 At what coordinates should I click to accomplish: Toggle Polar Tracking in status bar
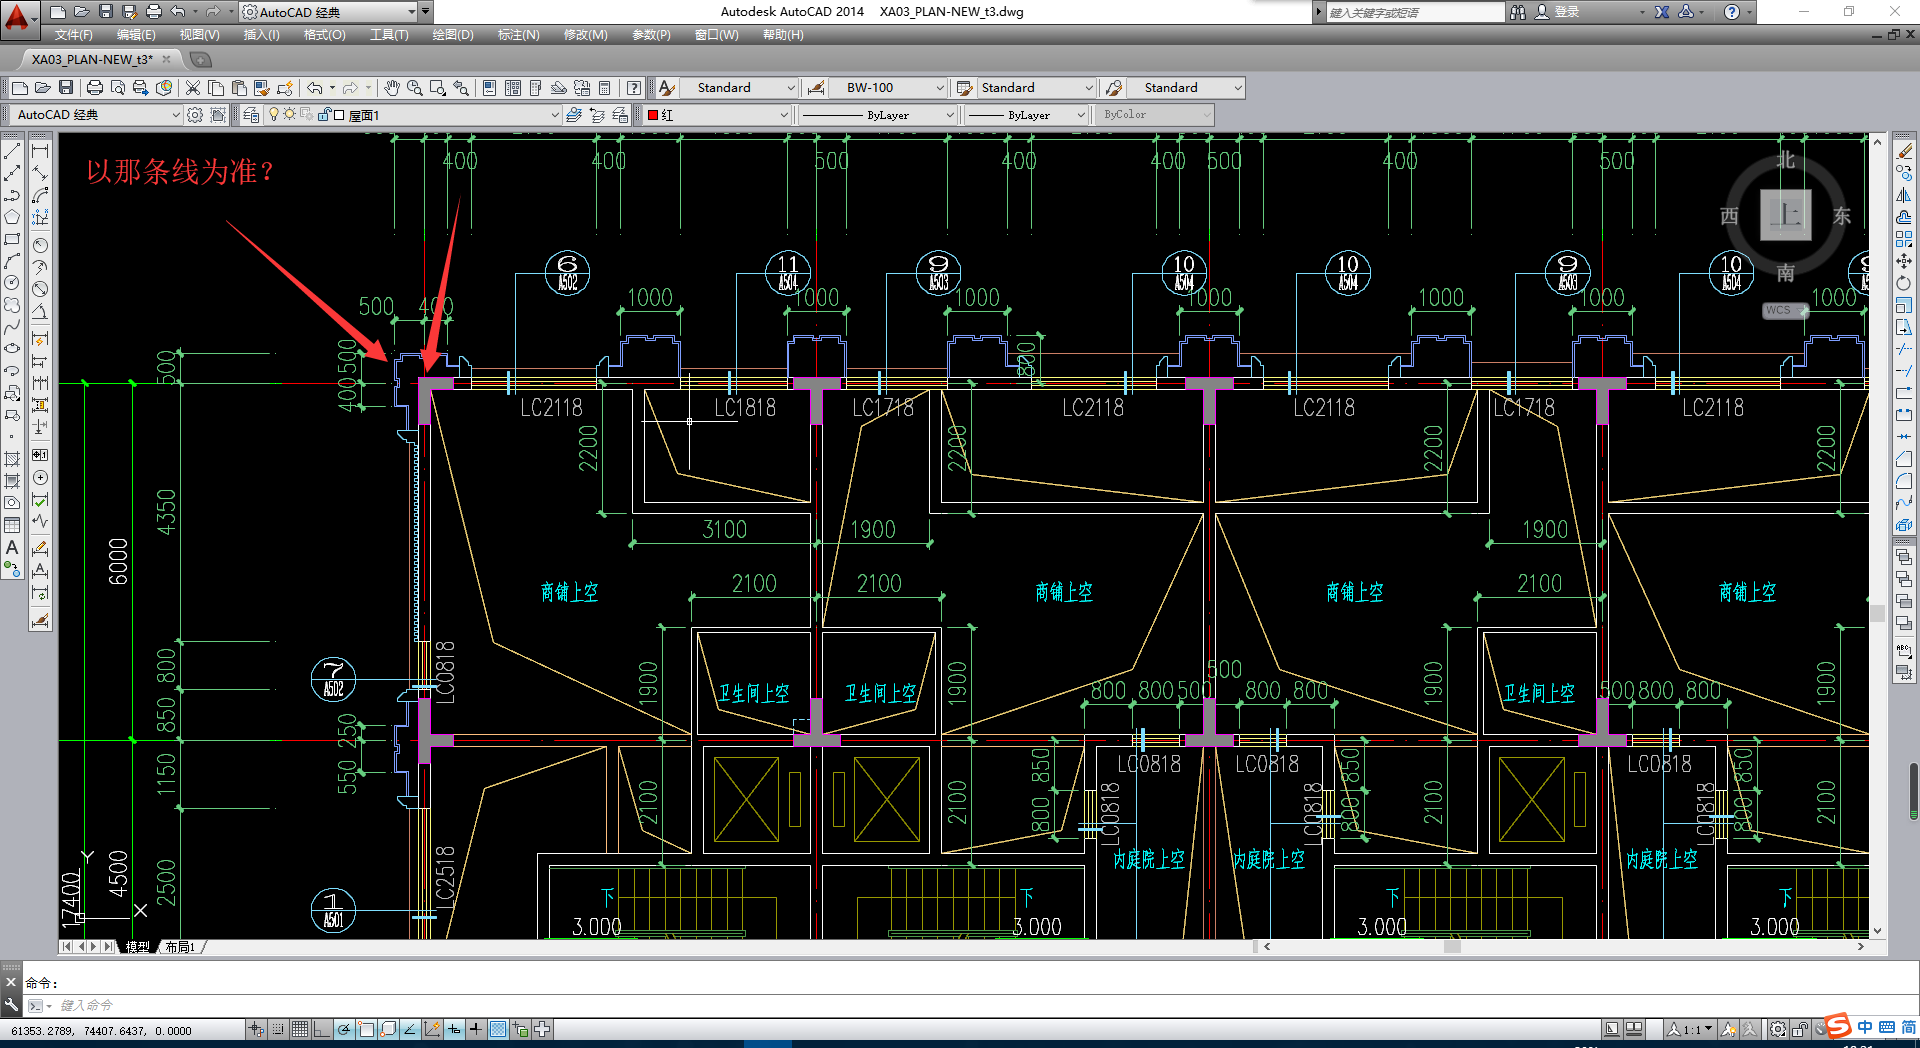(x=344, y=1029)
